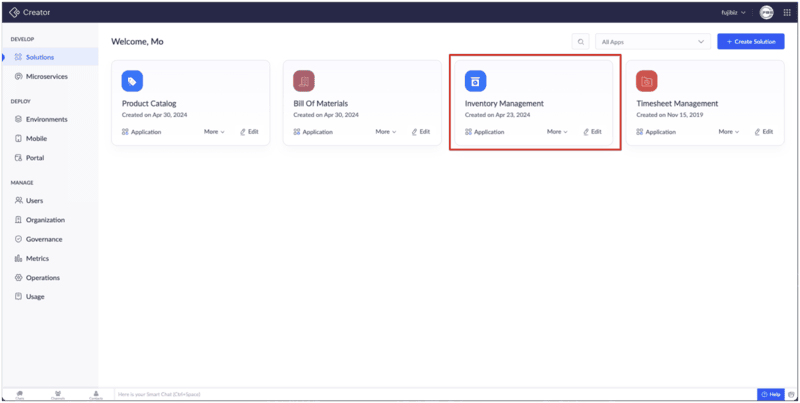This screenshot has width=800, height=403.
Task: Expand More menu on Product Catalog card
Action: pos(214,132)
